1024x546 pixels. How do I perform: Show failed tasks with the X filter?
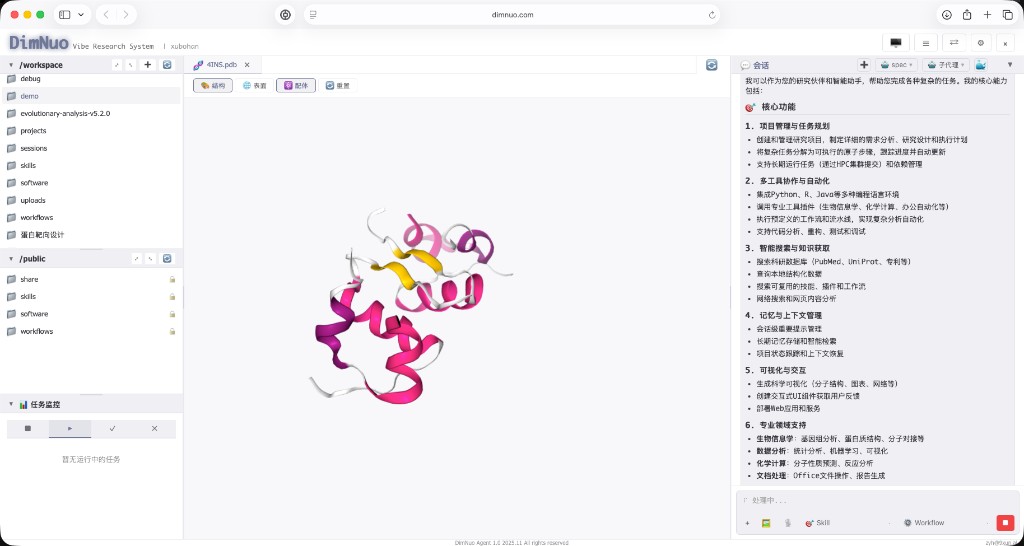click(155, 429)
